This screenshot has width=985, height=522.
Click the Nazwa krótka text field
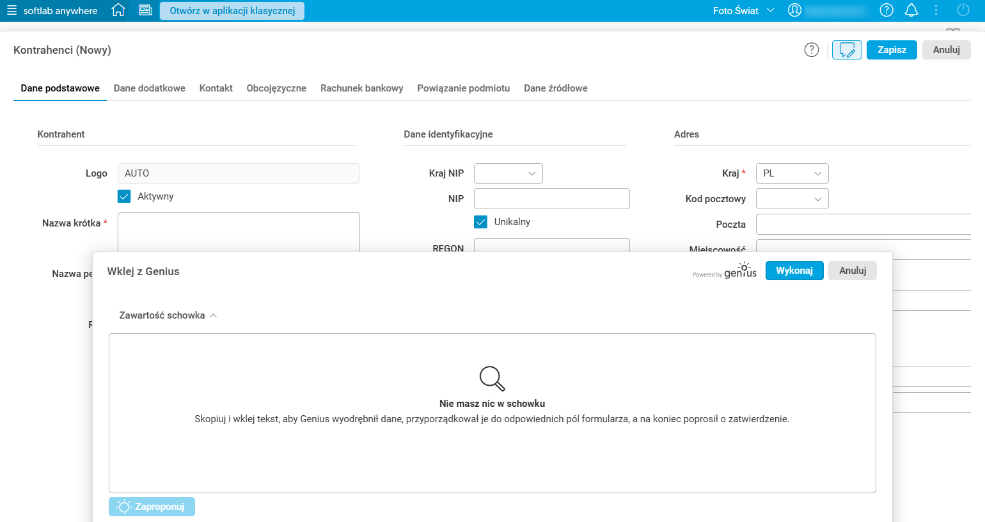(239, 232)
